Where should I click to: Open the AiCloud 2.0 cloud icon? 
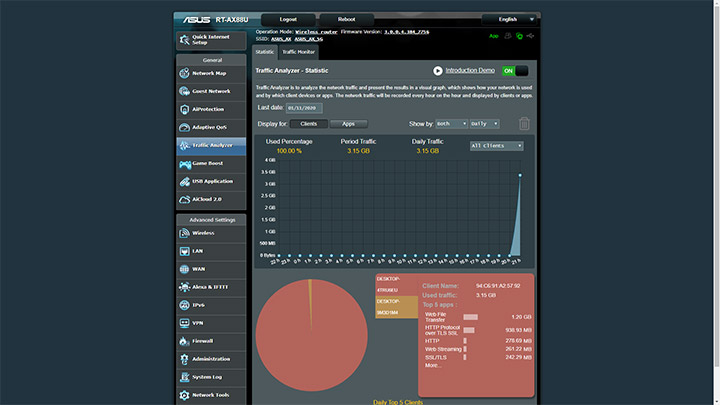coord(185,199)
